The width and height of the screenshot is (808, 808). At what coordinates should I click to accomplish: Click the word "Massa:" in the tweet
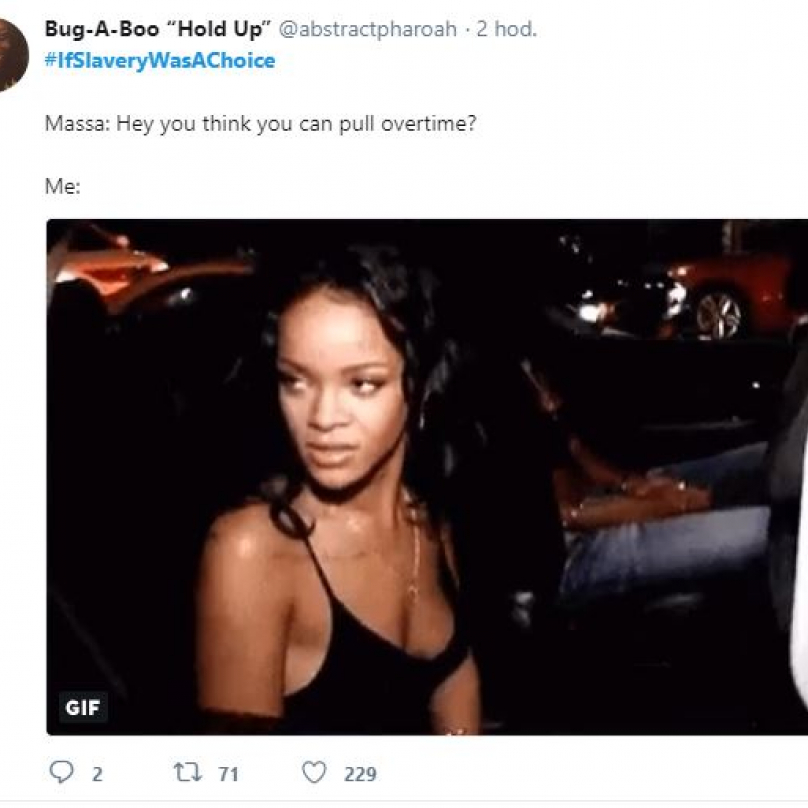click(77, 124)
